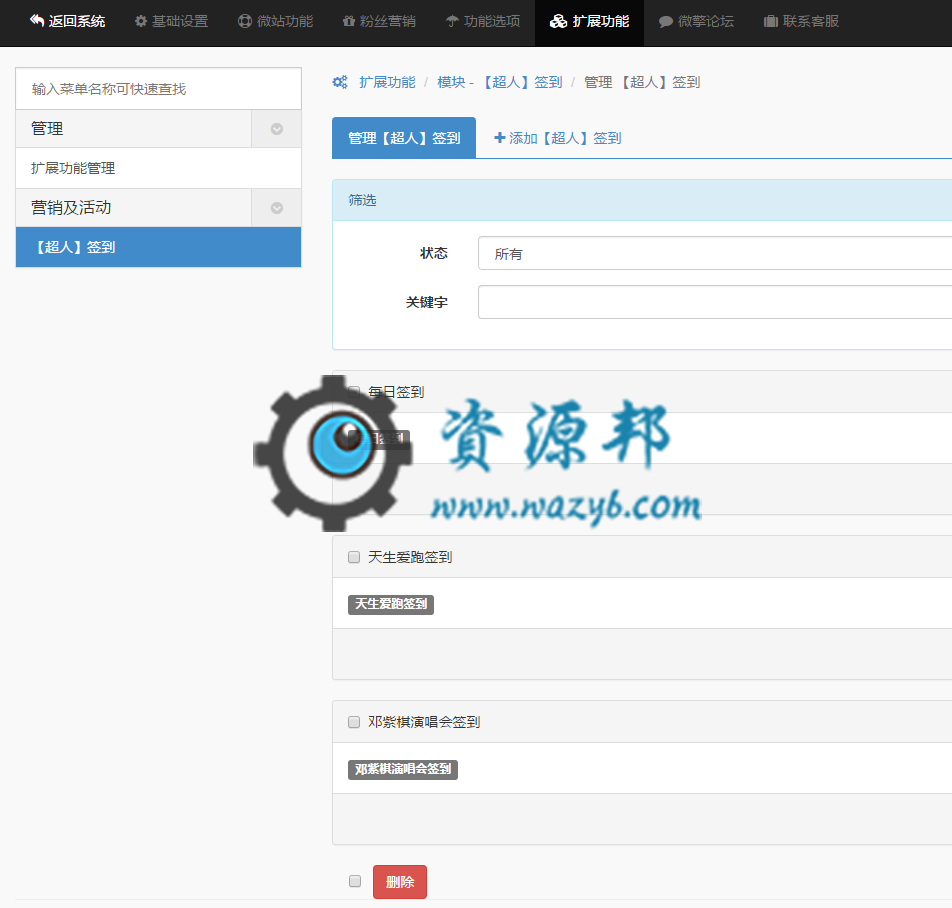Open 模块 - 【超人】签到 breadcrumb link
Screen dimensions: 952x908
tap(500, 82)
